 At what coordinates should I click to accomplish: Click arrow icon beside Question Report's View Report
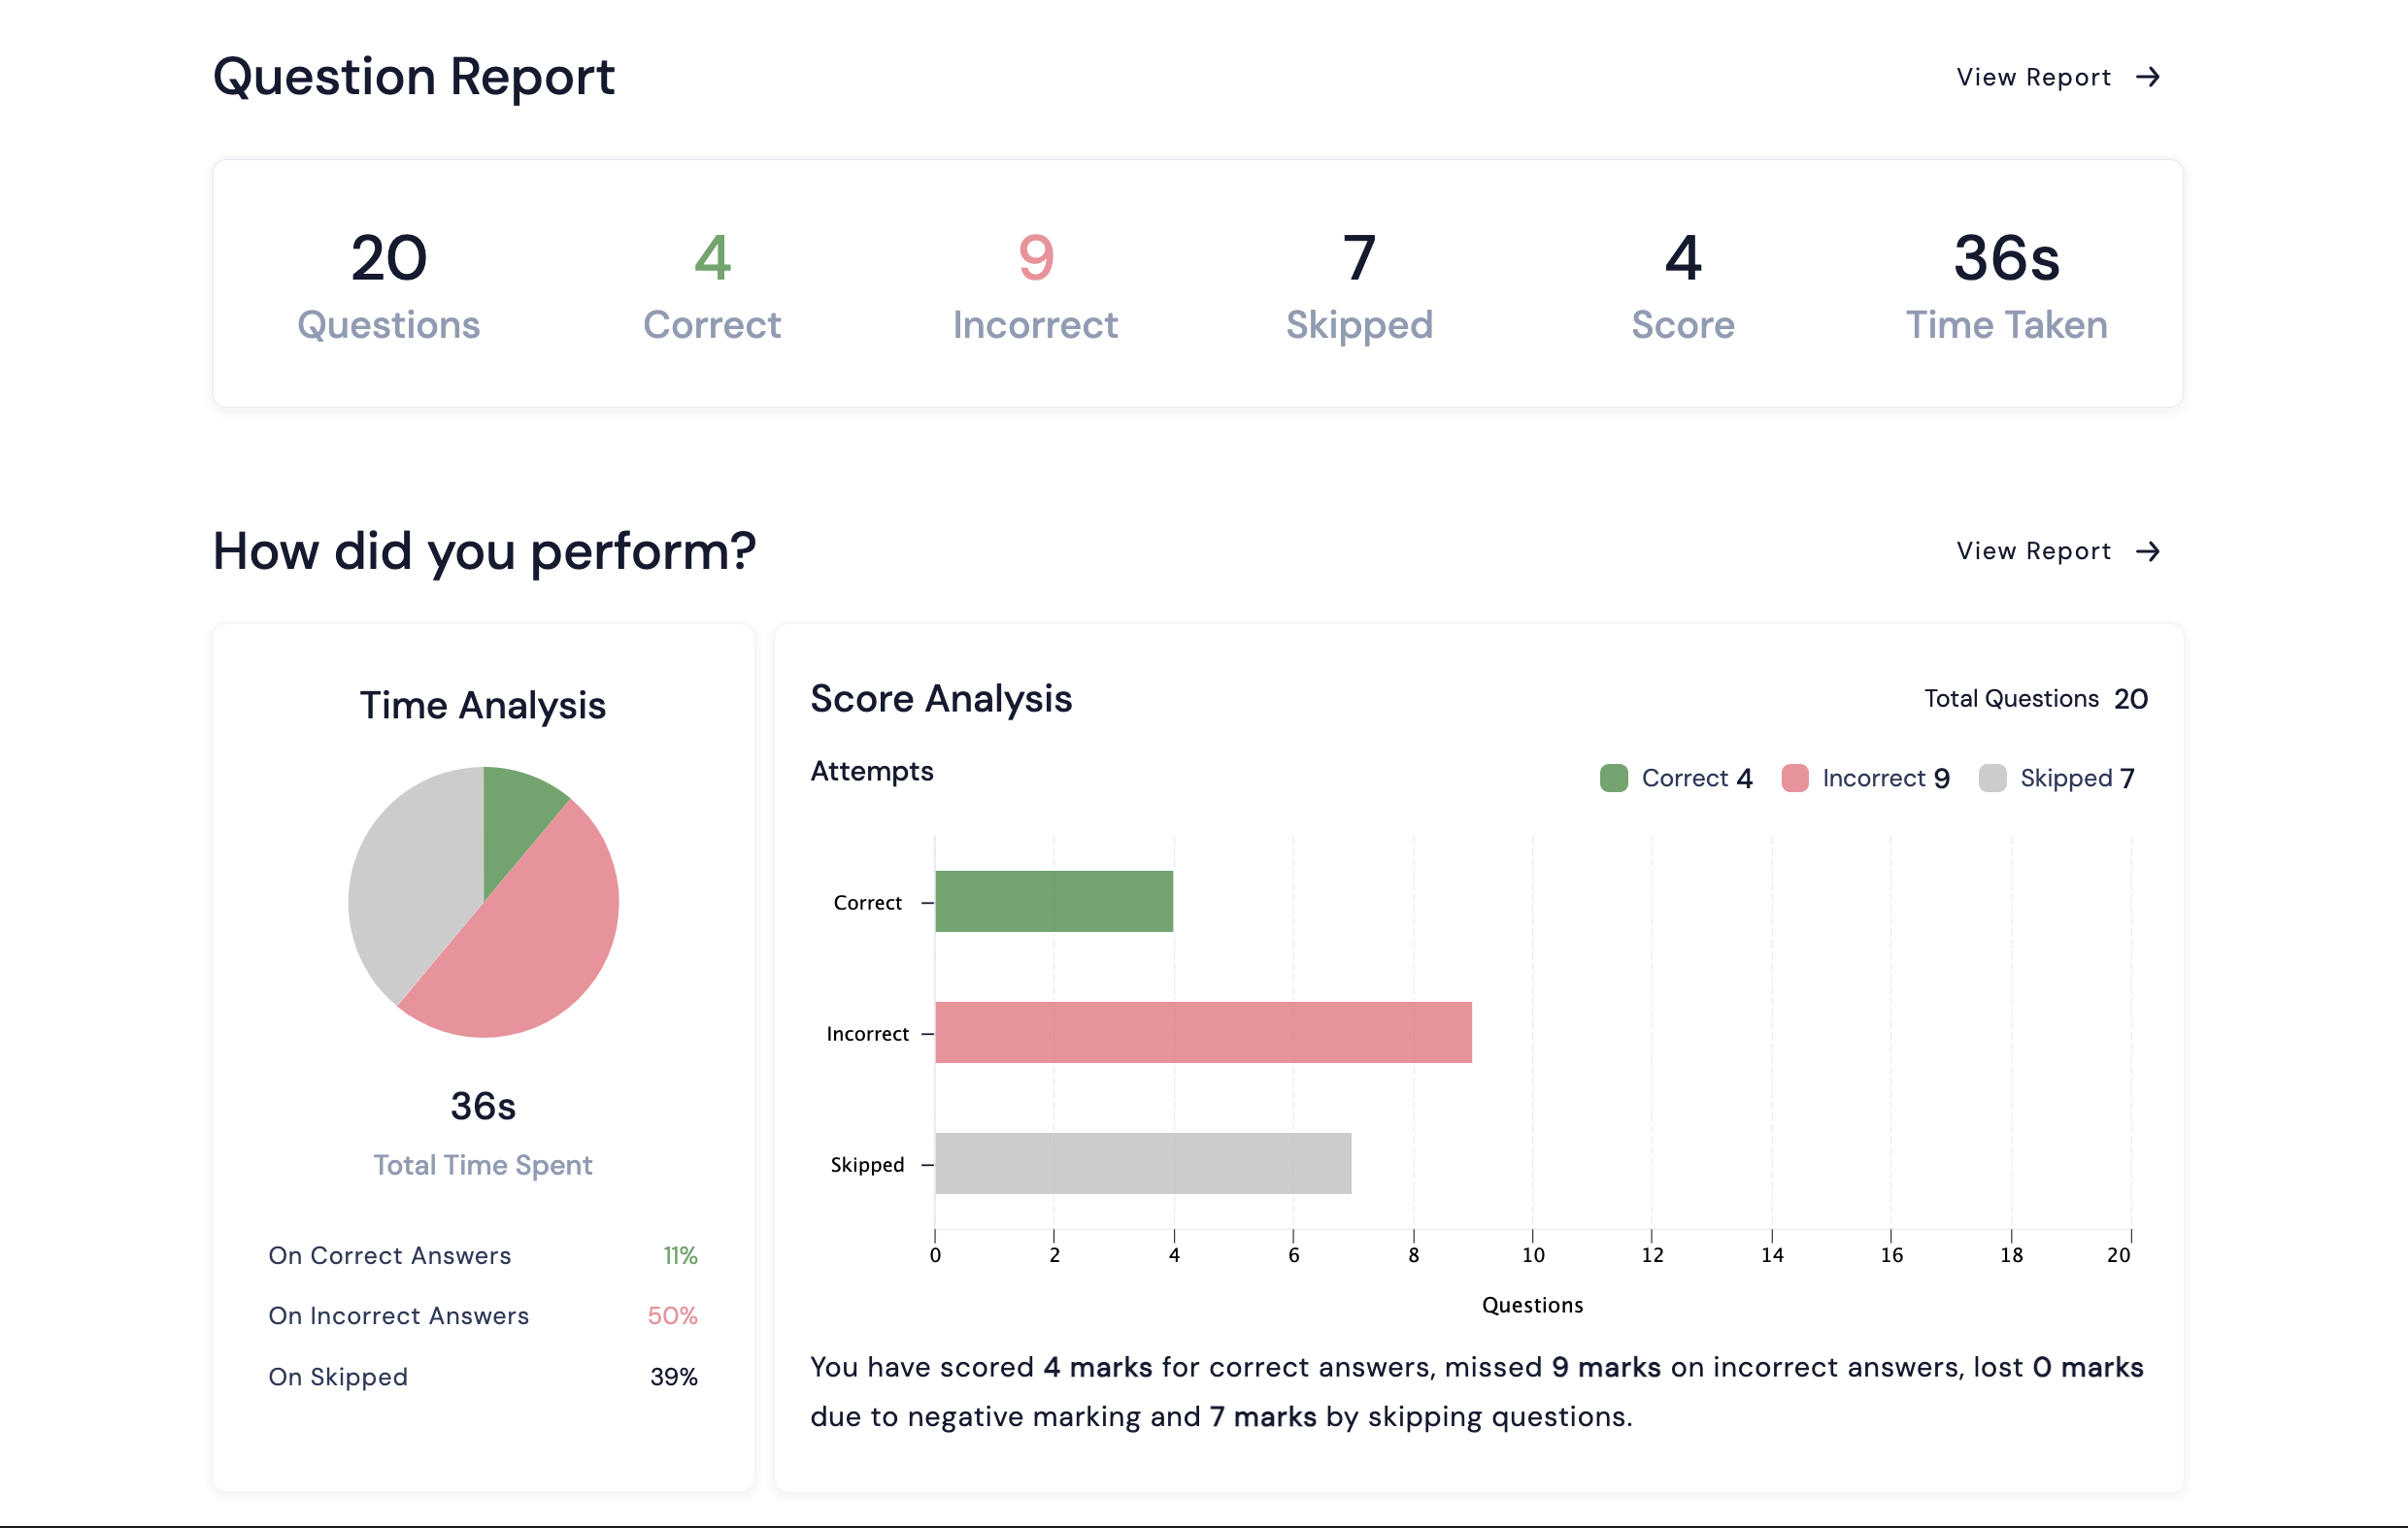(2147, 77)
